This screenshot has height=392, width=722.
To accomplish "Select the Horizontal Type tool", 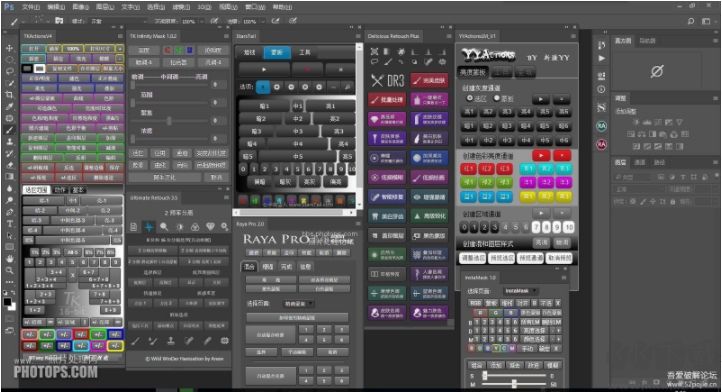I will pyautogui.click(x=9, y=224).
